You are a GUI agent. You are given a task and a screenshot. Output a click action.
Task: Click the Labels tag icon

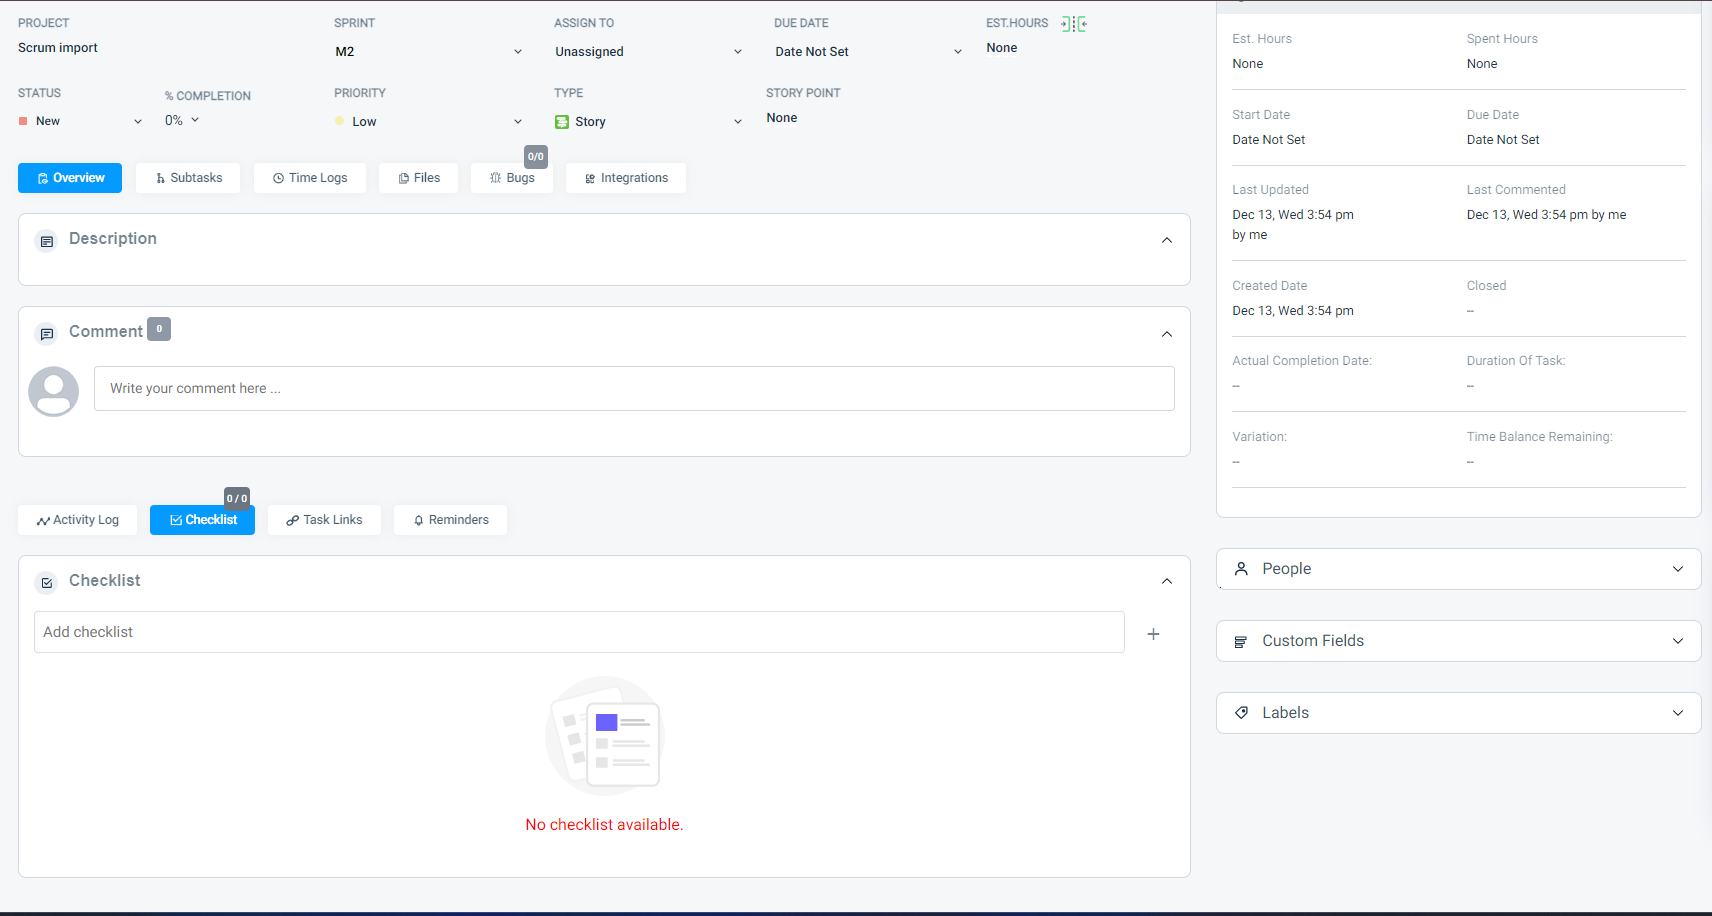[x=1241, y=713]
